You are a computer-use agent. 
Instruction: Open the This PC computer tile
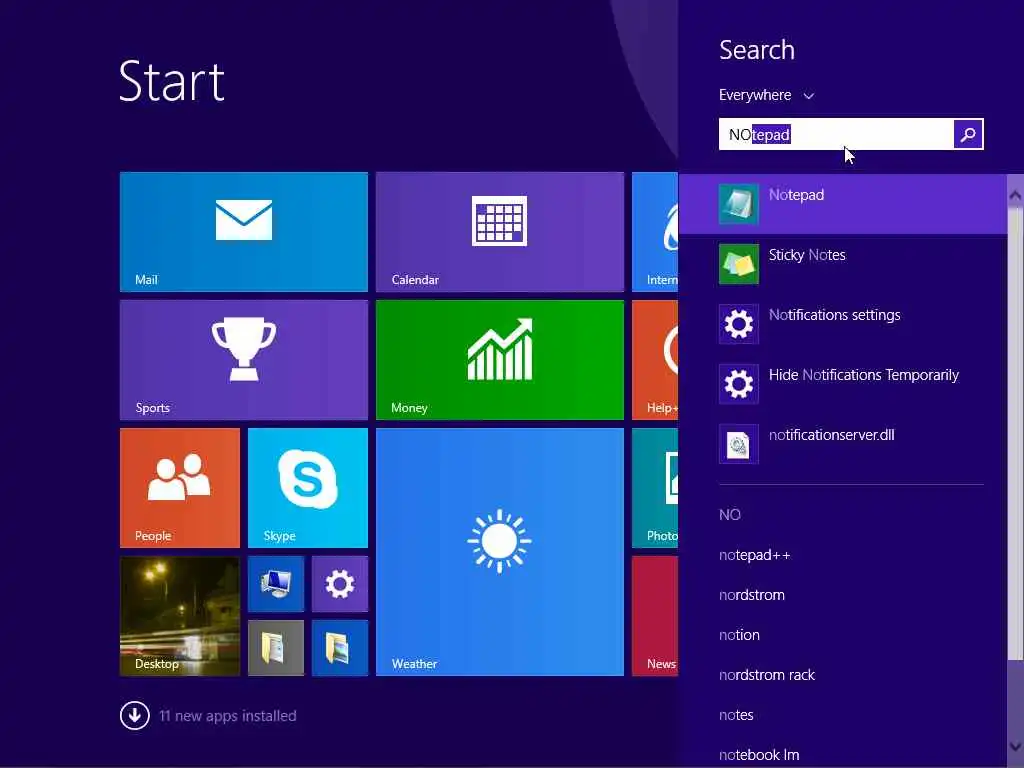pos(276,584)
